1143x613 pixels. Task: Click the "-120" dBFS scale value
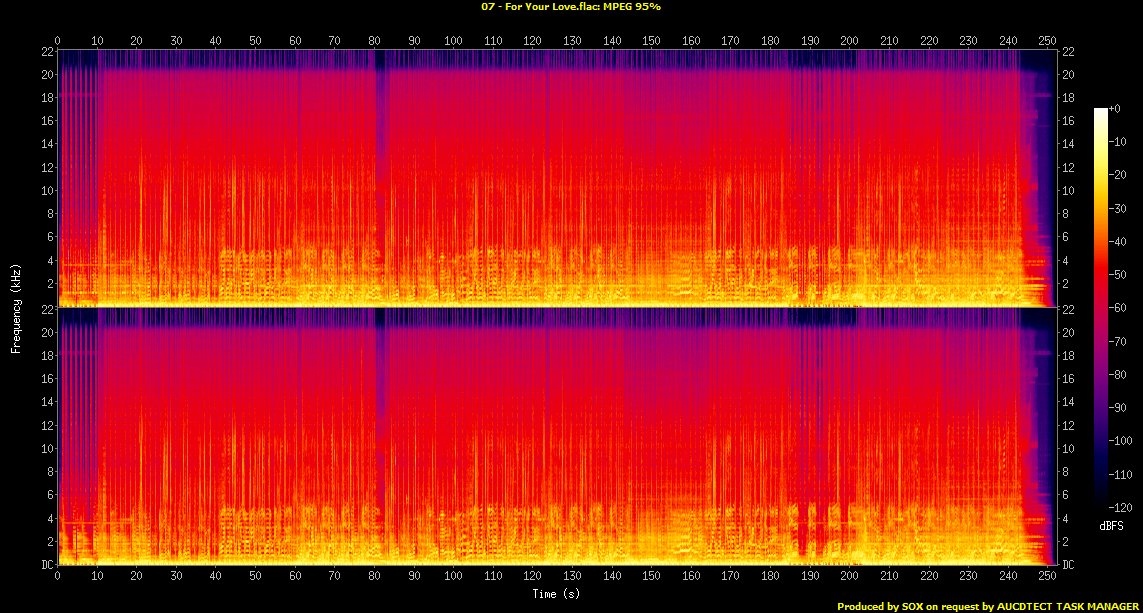(1120, 507)
